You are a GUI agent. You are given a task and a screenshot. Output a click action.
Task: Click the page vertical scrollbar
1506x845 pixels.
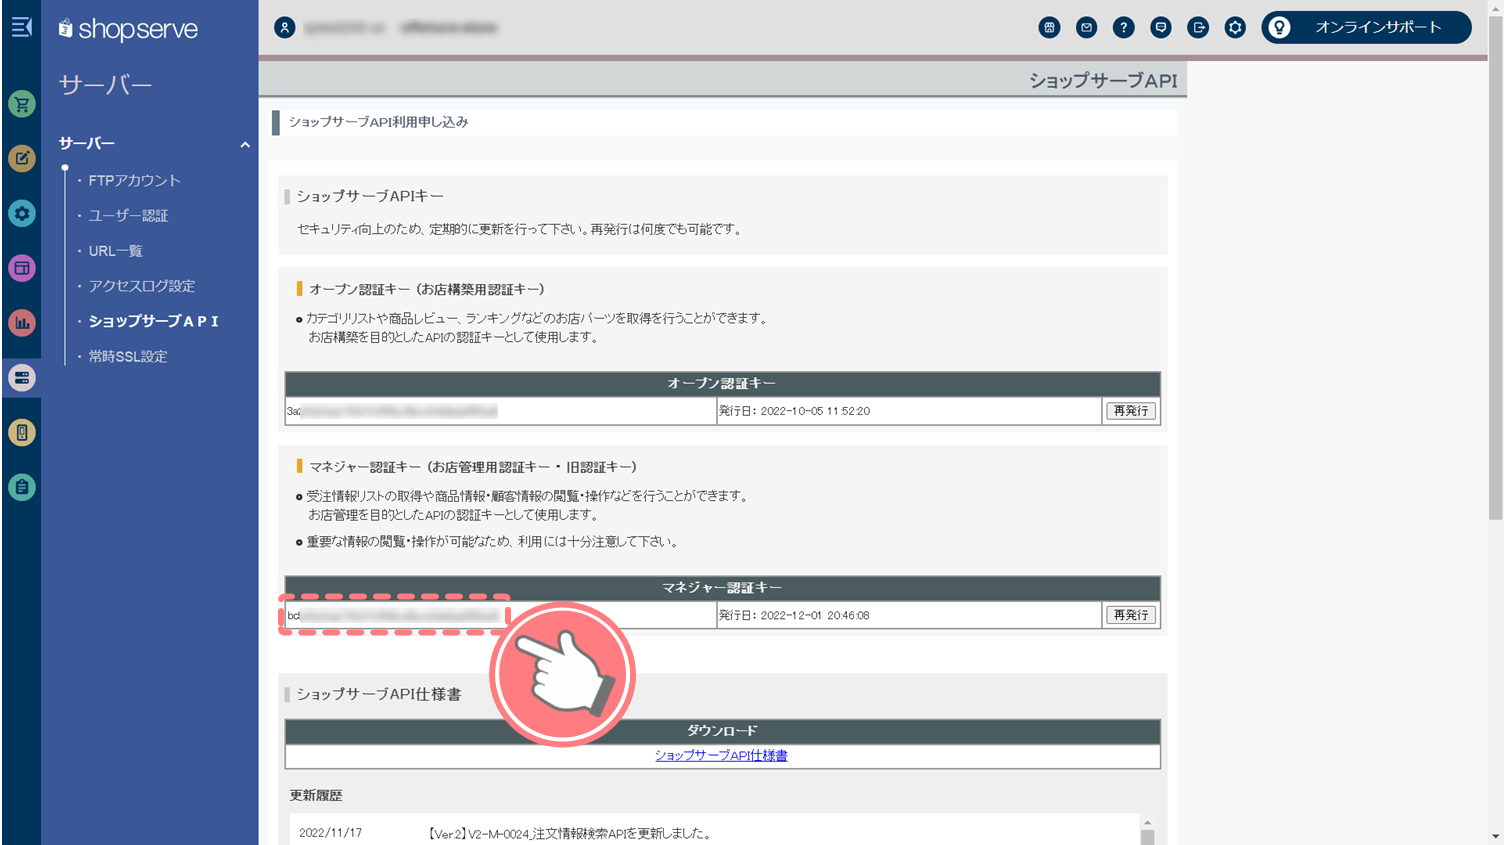point(1495,270)
